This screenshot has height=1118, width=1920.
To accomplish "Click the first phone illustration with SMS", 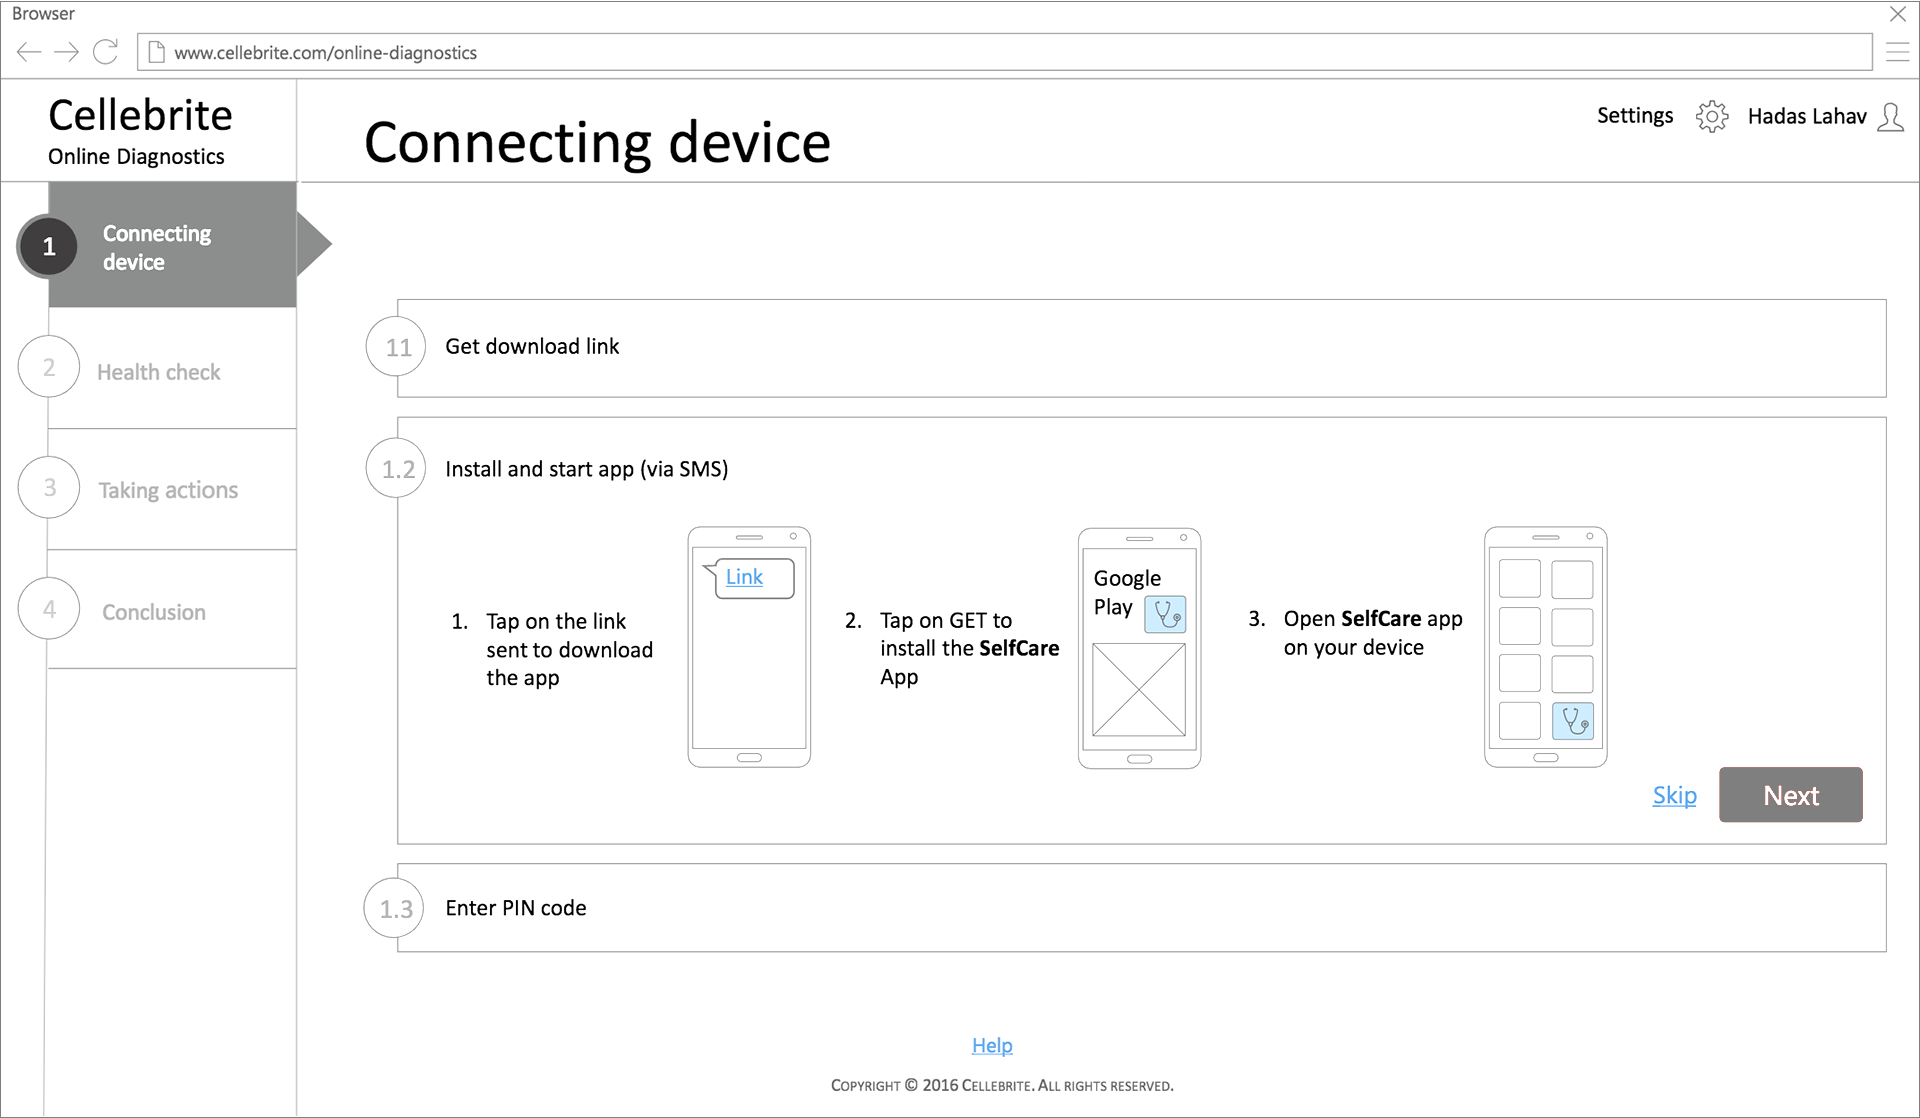I will [749, 647].
